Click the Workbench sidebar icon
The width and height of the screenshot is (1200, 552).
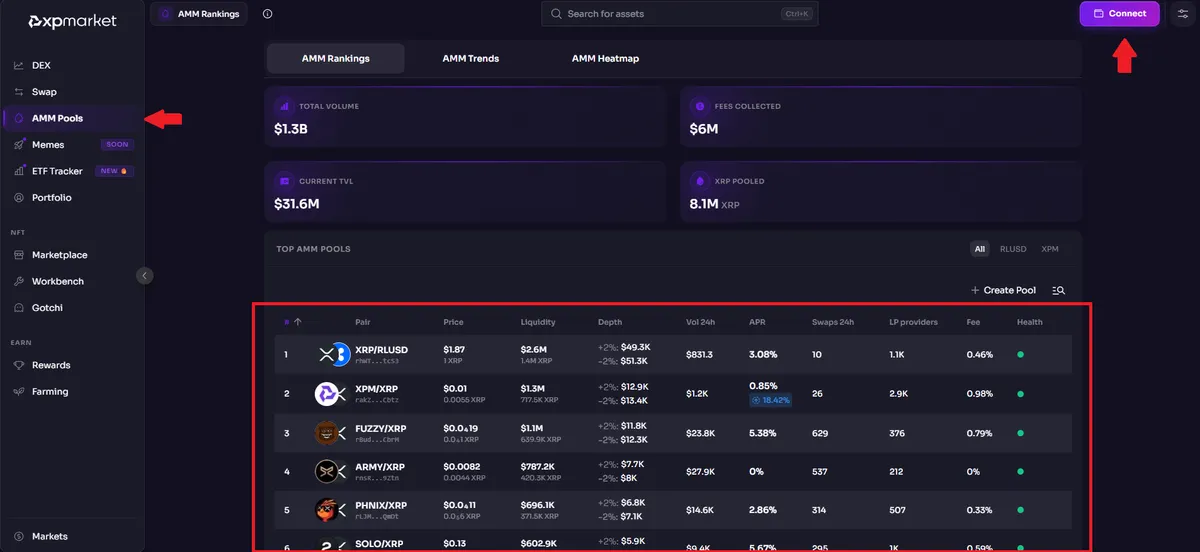click(x=18, y=282)
